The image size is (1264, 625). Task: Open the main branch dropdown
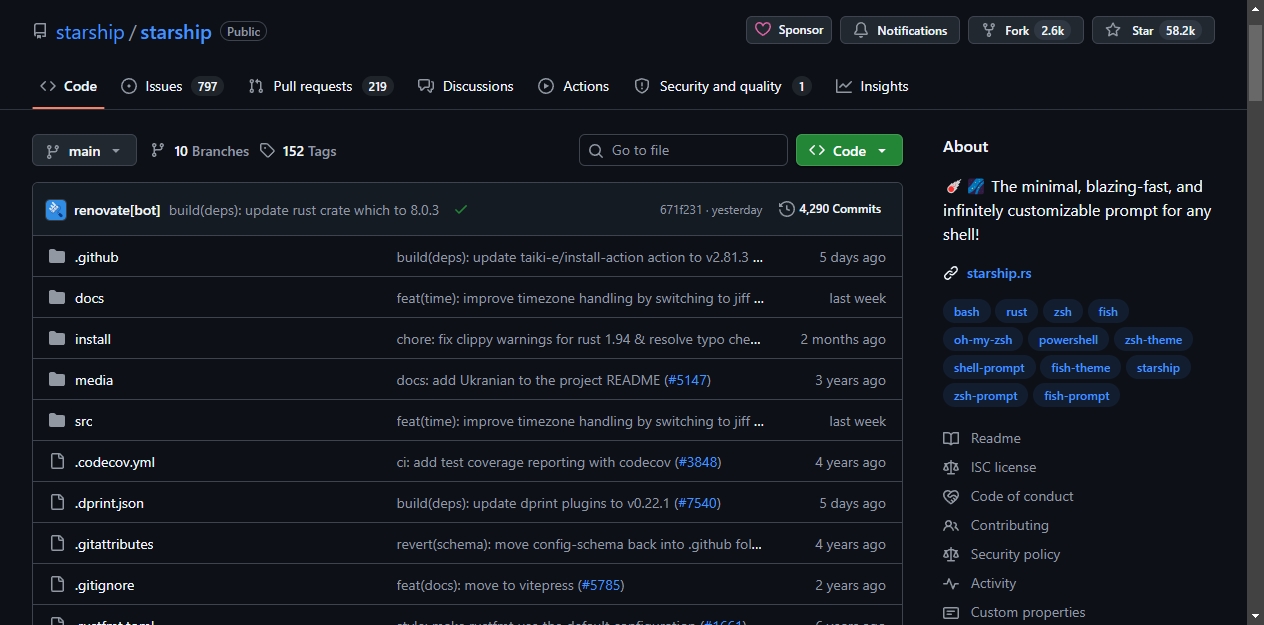[84, 151]
